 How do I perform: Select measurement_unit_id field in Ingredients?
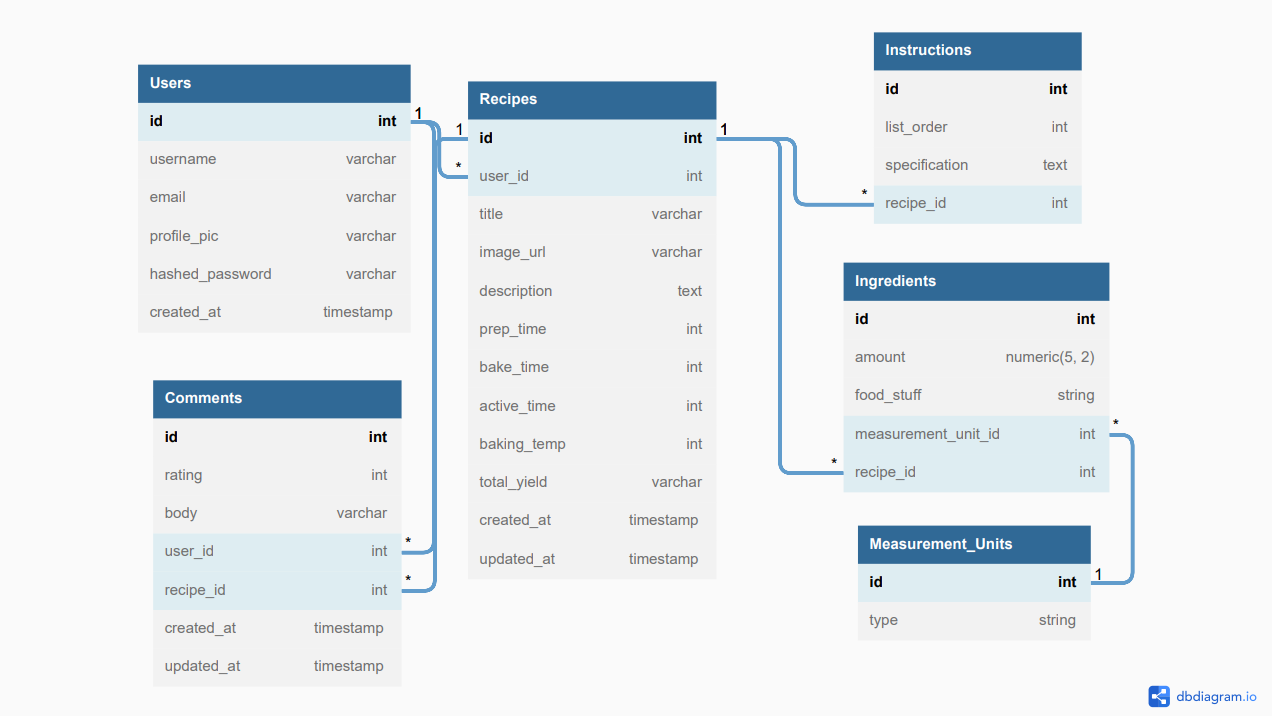tap(976, 434)
